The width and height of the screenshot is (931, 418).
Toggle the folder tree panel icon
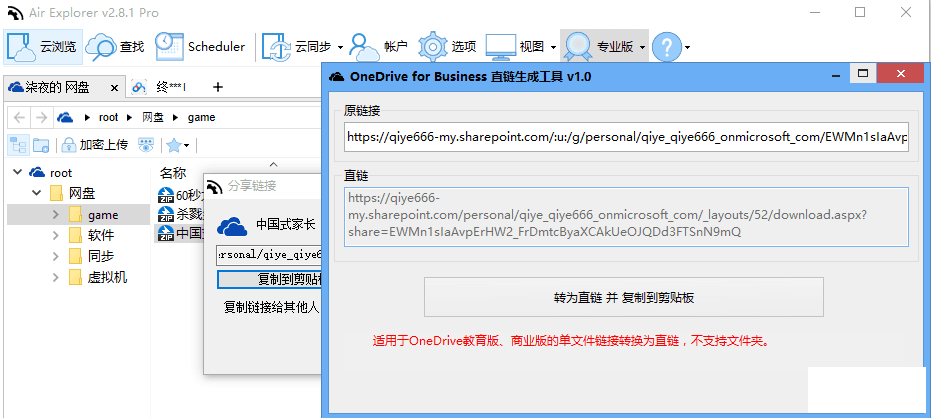pos(18,144)
